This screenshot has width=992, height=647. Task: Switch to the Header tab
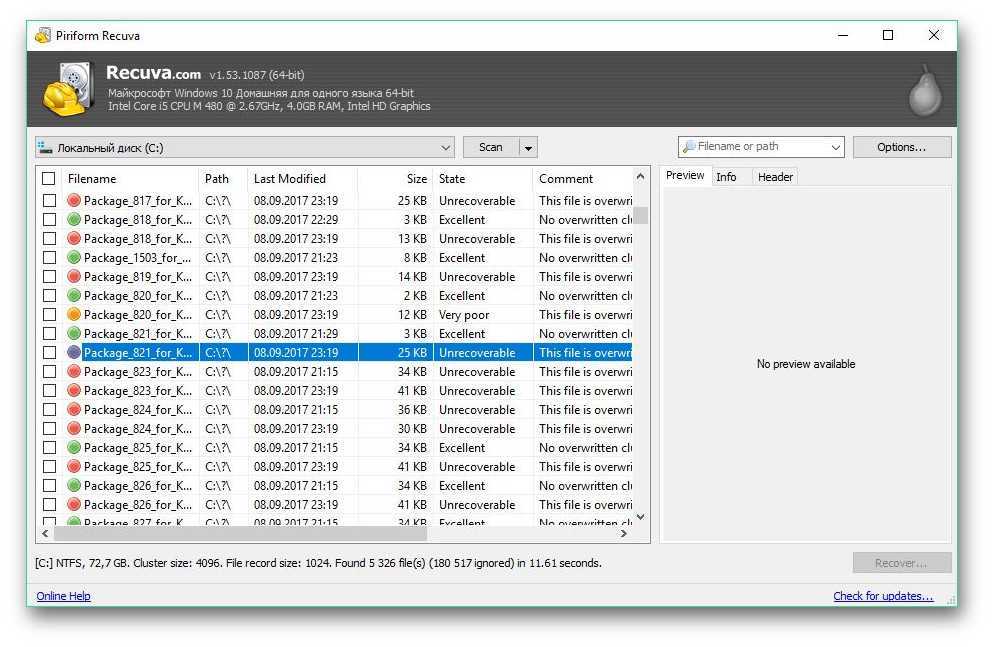(775, 177)
